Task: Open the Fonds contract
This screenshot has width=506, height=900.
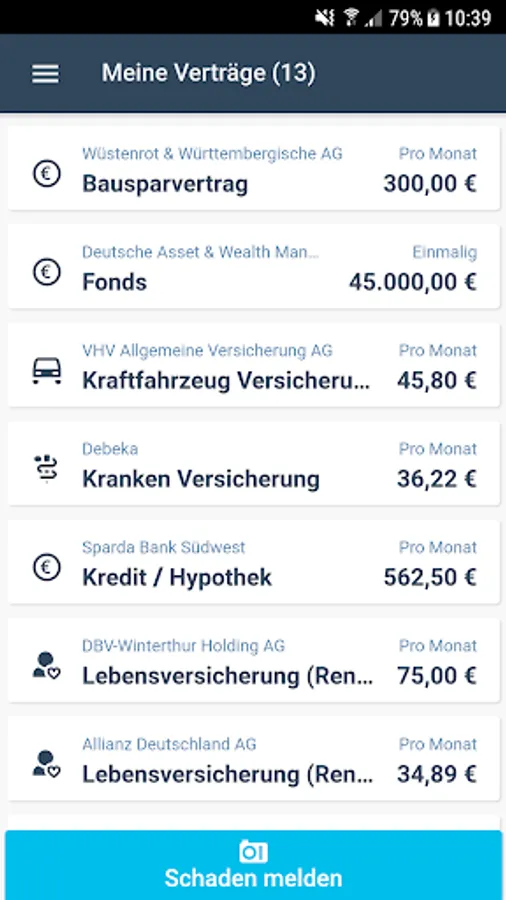Action: tap(254, 267)
